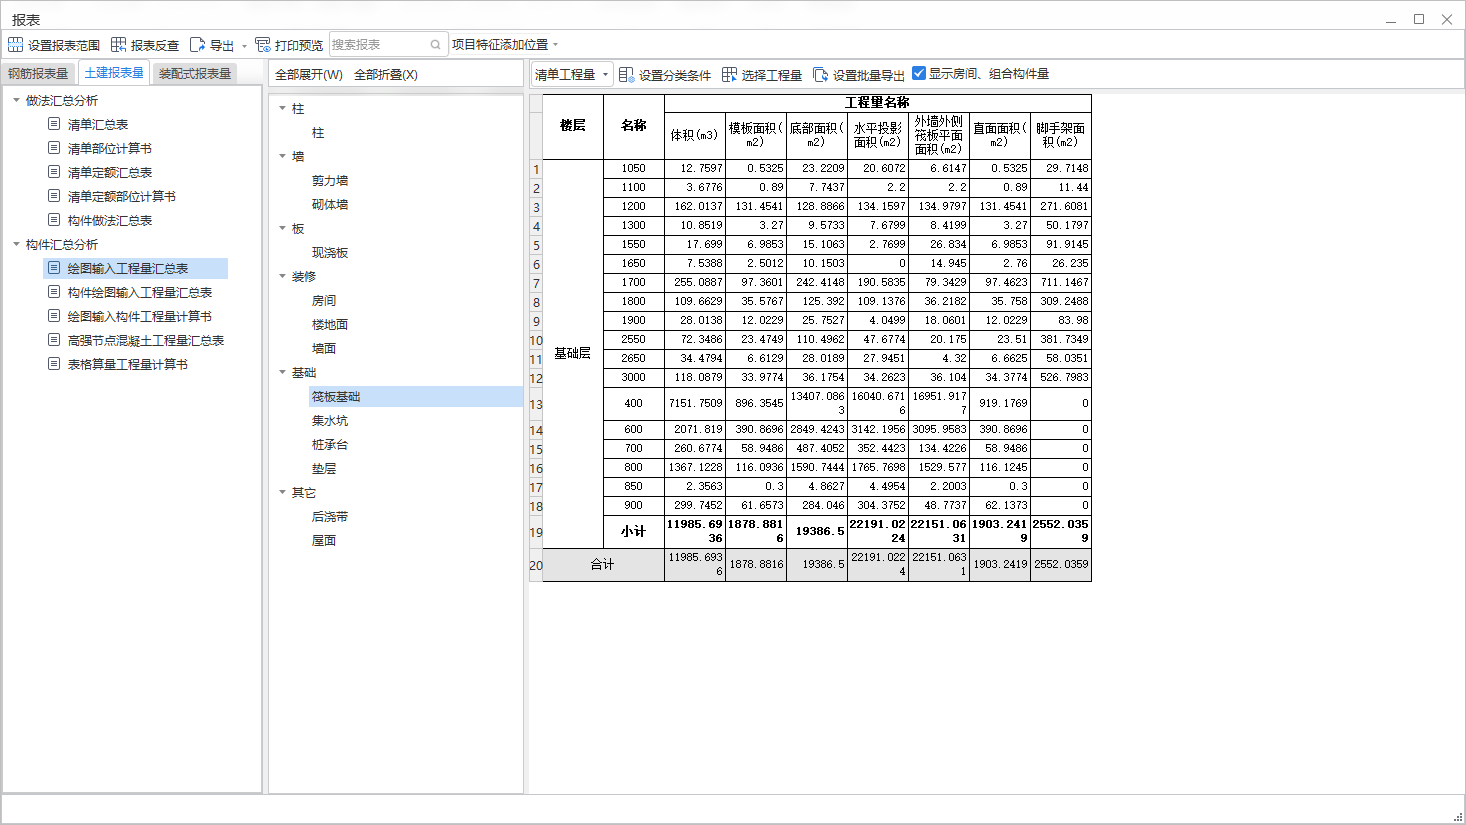
Task: Collapse the 做法汇总分析 tree group
Action: 16,100
